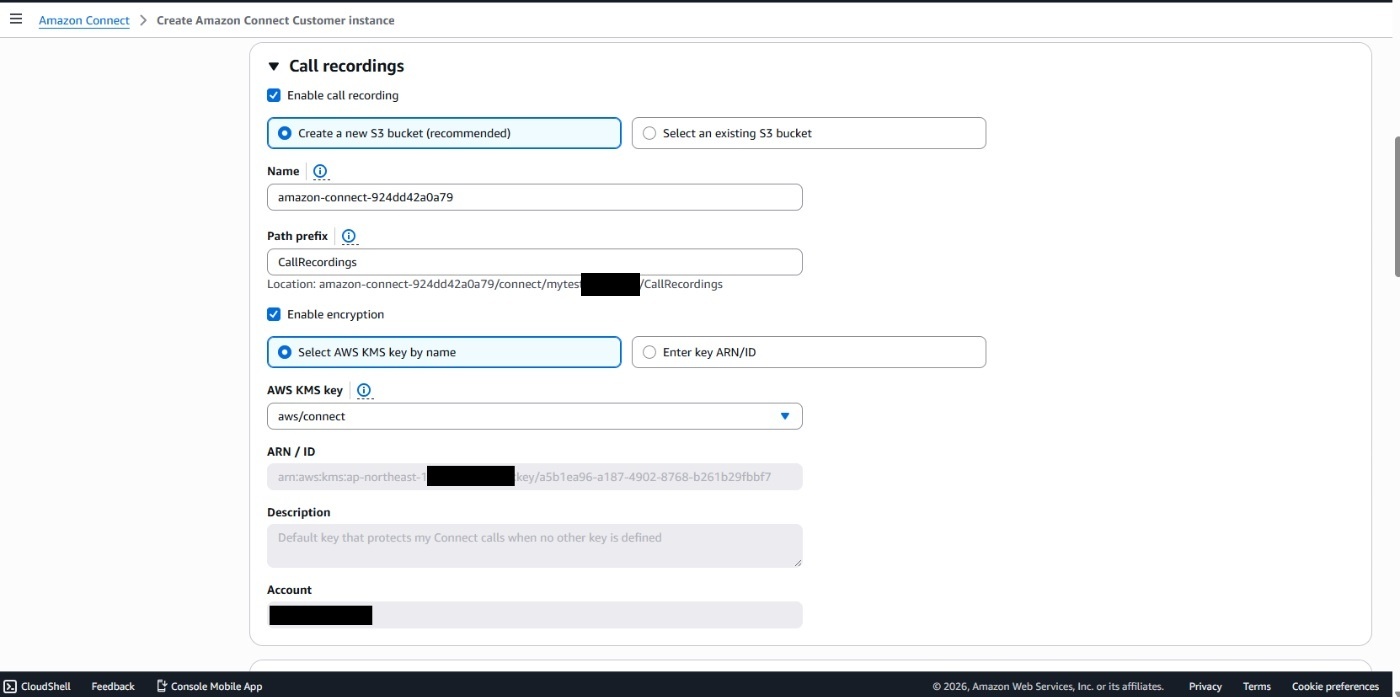Choose Select AWS KMS key by name
Viewport: 1400px width, 697px height.
444,352
